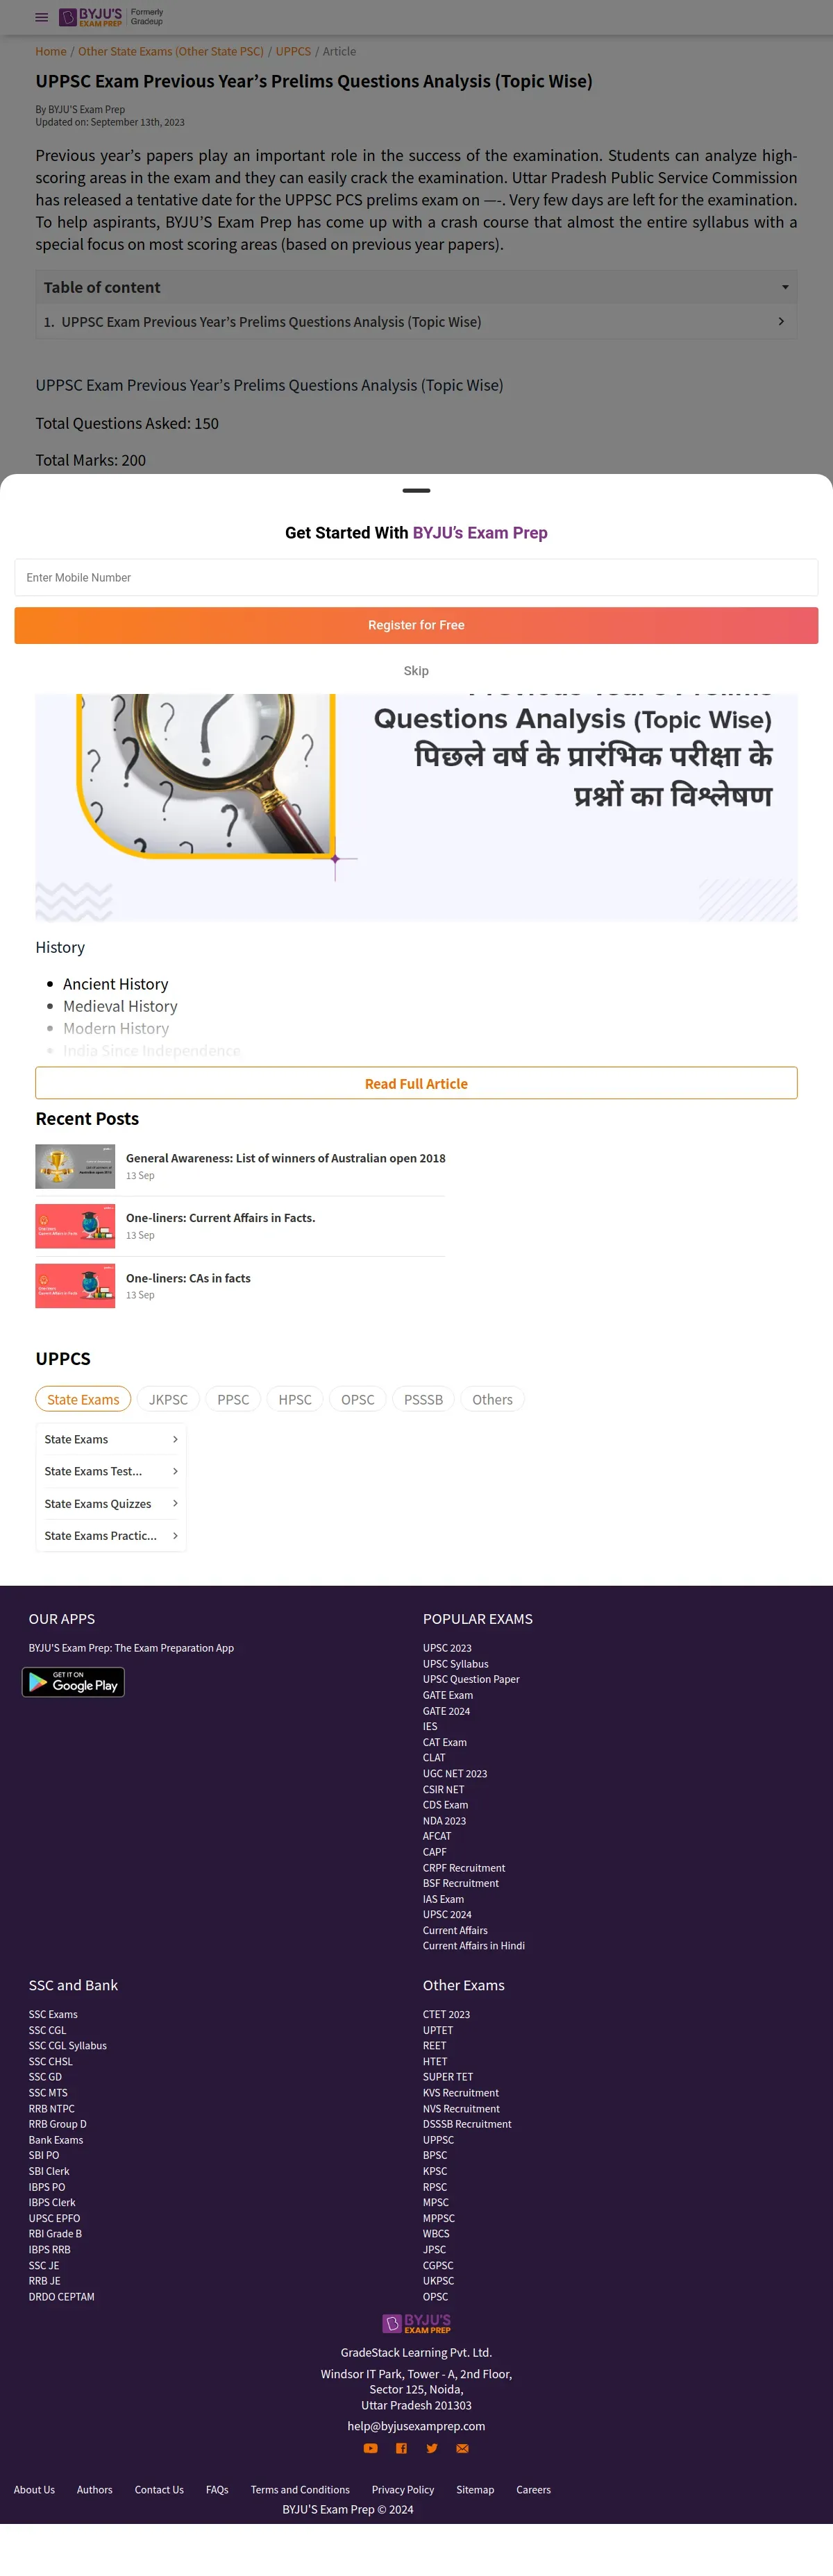Click the email envelope icon in footer
Image resolution: width=833 pixels, height=2576 pixels.
click(x=462, y=2448)
